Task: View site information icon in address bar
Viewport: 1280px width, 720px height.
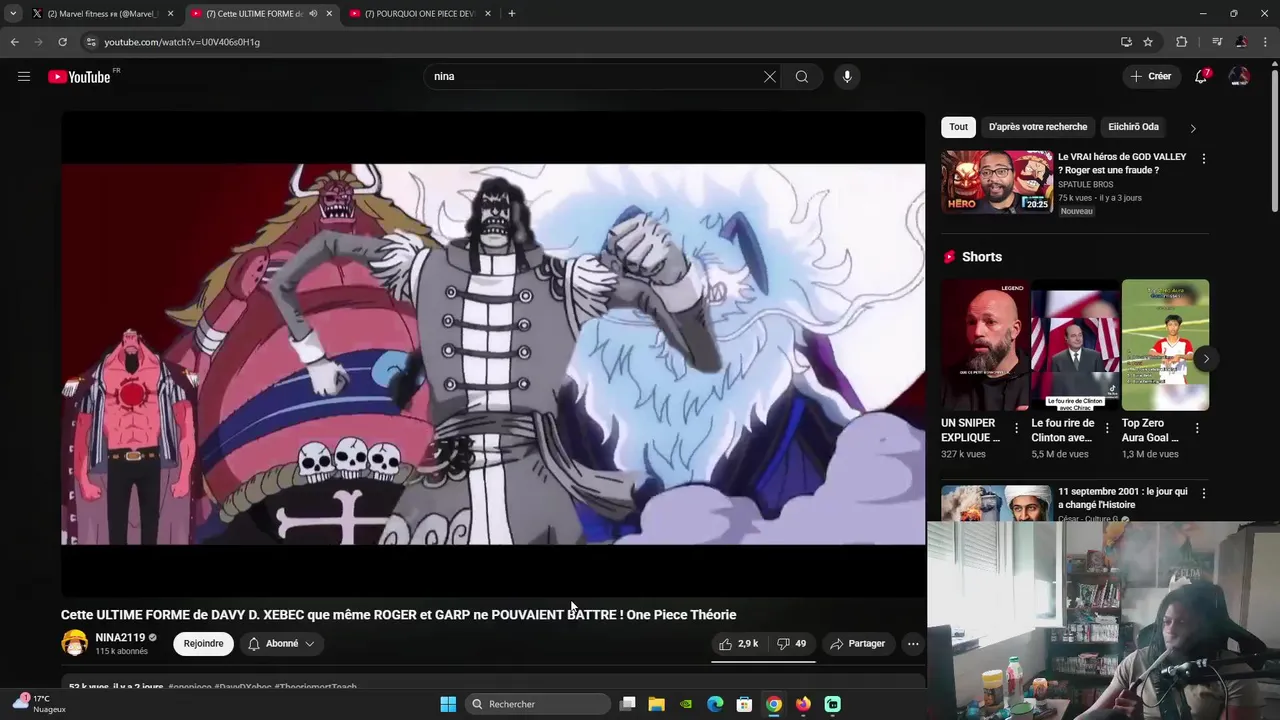Action: coord(91,42)
